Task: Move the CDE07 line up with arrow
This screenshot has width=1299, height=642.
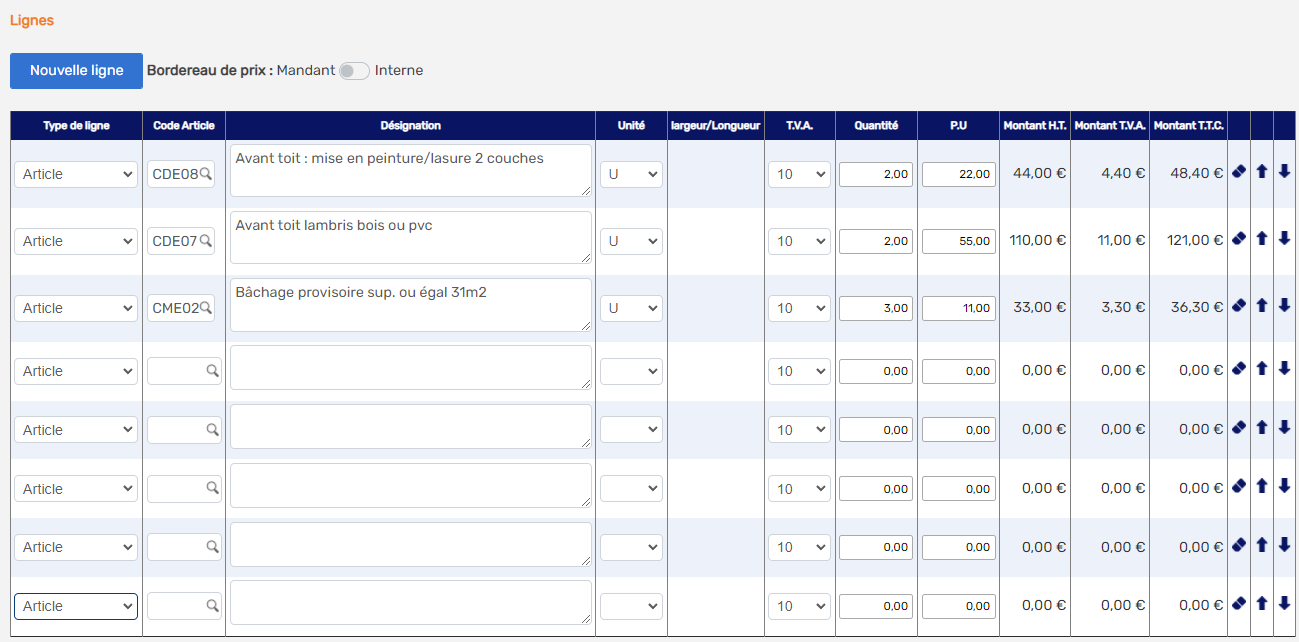Action: pos(1262,239)
